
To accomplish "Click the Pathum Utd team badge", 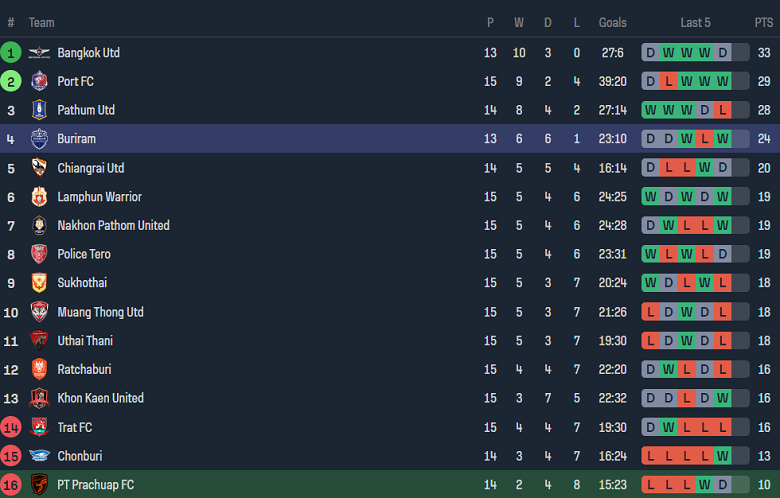I will coord(39,111).
